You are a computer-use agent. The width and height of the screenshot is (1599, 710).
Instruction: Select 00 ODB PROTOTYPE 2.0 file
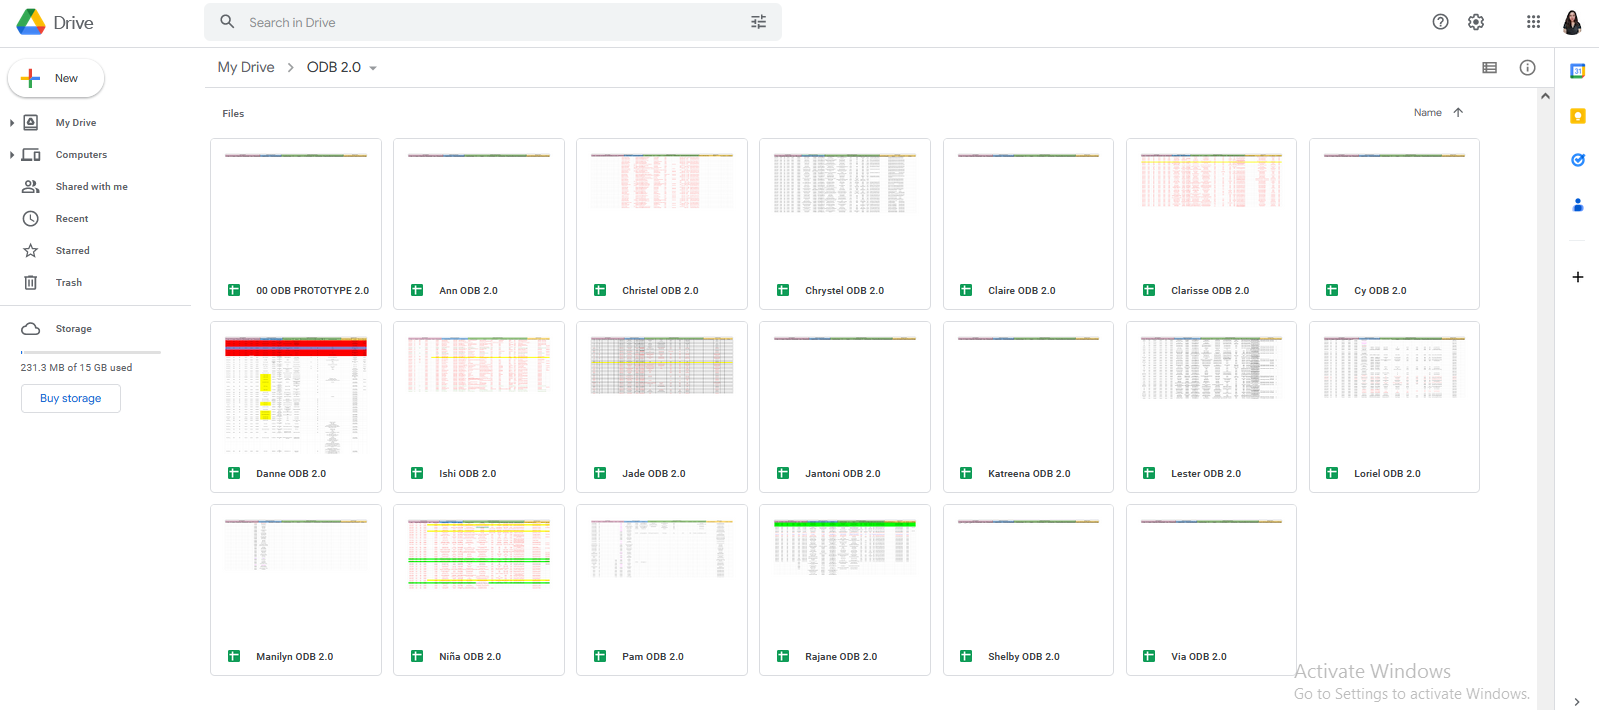[296, 224]
